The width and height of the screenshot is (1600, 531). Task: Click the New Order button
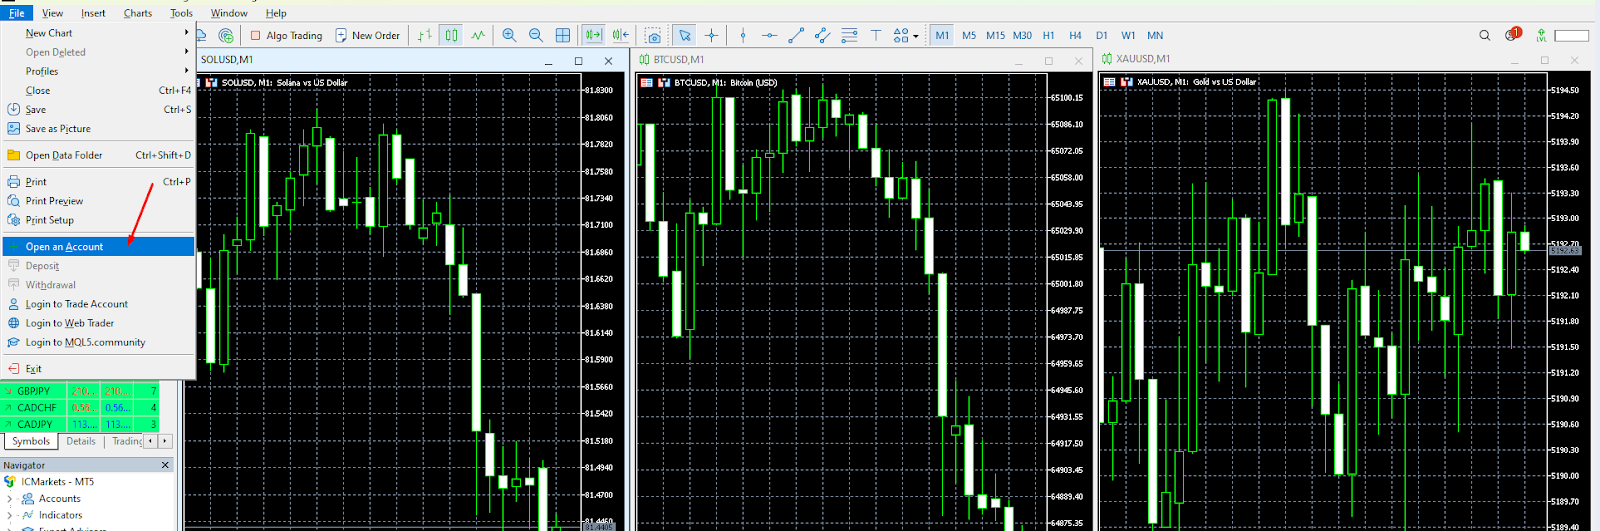[367, 35]
